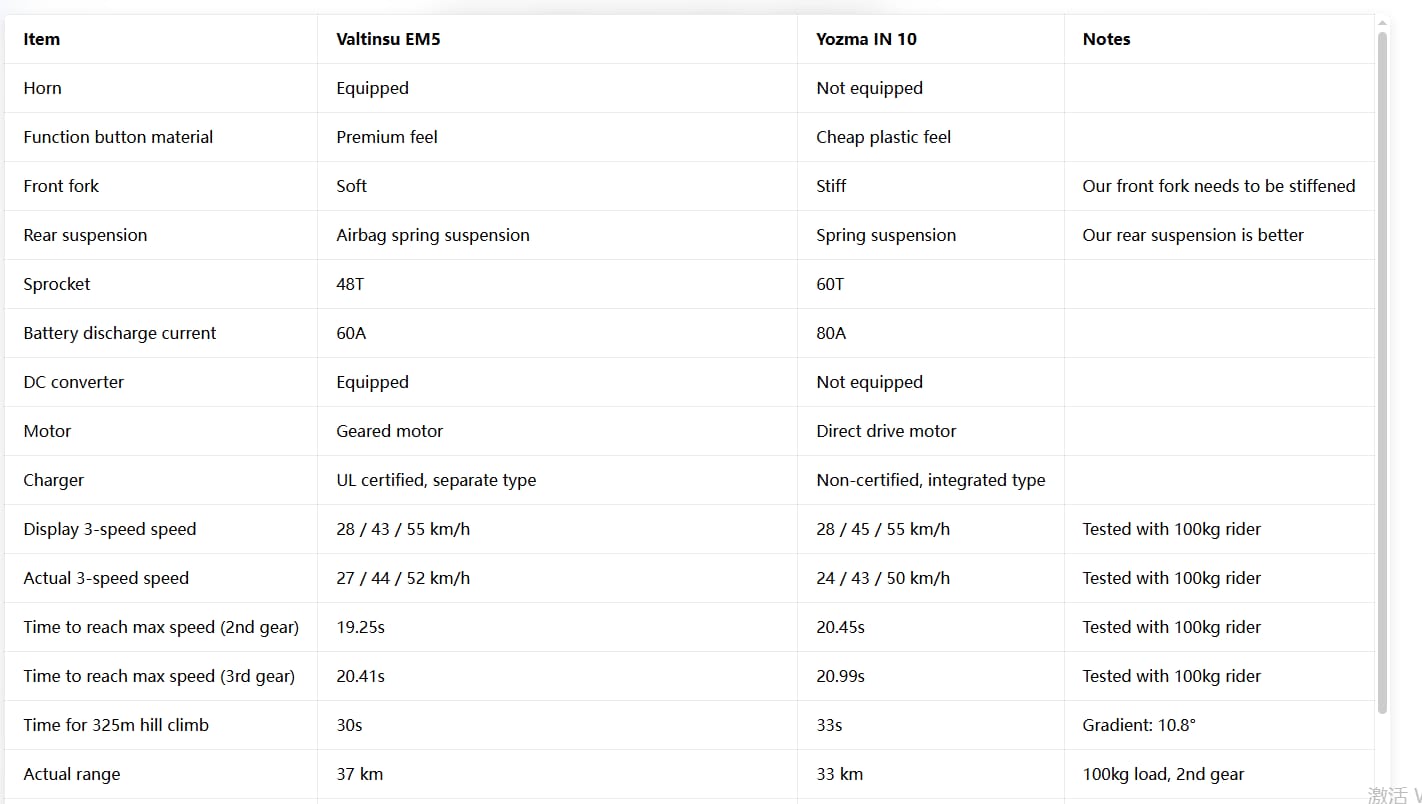Image resolution: width=1422 pixels, height=804 pixels.
Task: Select the 'Our rear suspension is better' note
Action: point(1193,235)
